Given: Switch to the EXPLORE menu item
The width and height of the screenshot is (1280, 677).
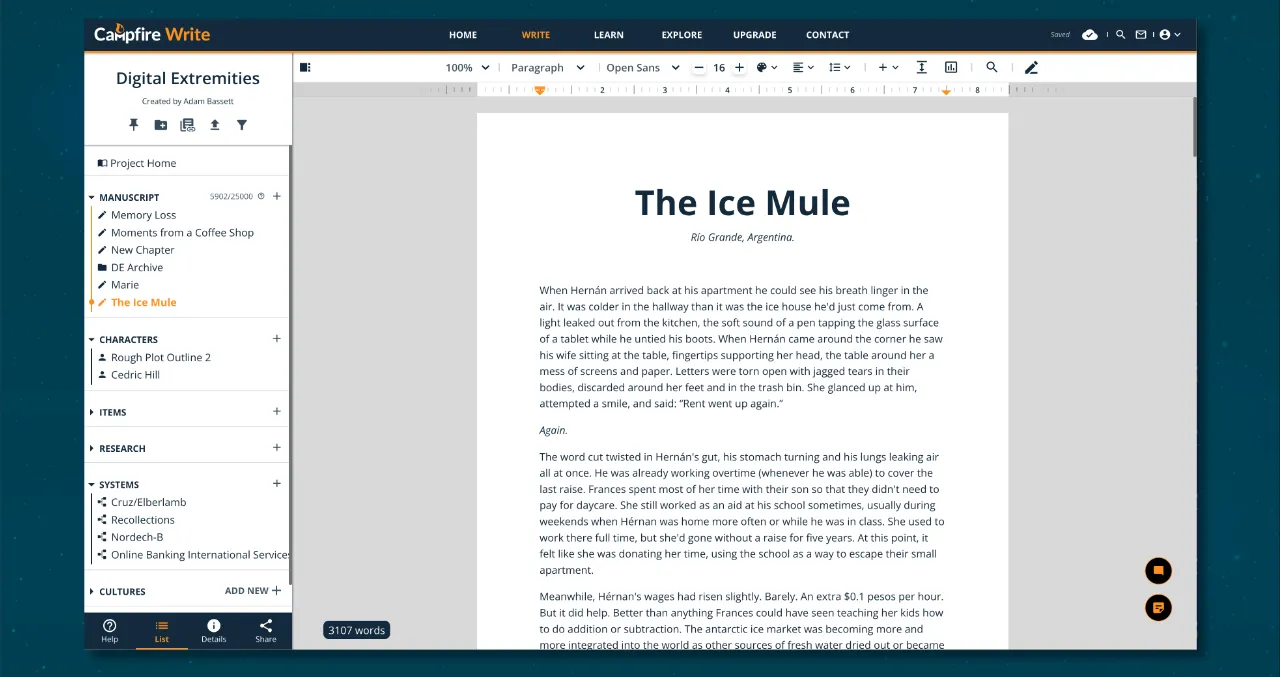Looking at the screenshot, I should pyautogui.click(x=681, y=34).
